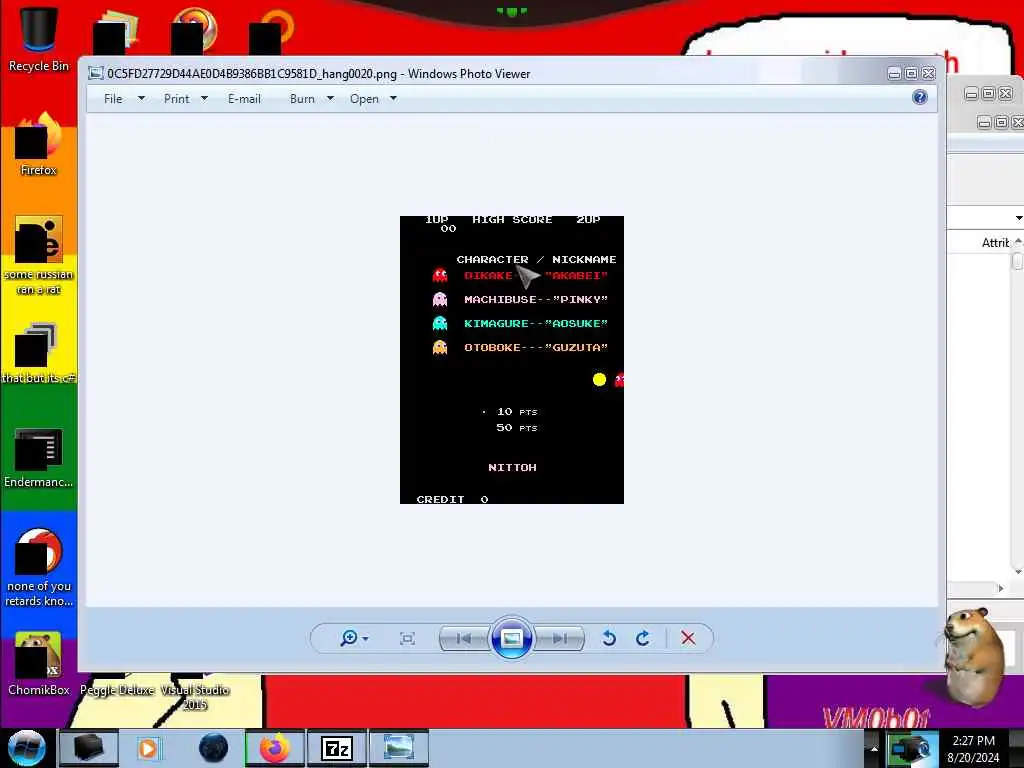This screenshot has width=1024, height=768.
Task: Click the Attrib column header behind
Action: (997, 243)
